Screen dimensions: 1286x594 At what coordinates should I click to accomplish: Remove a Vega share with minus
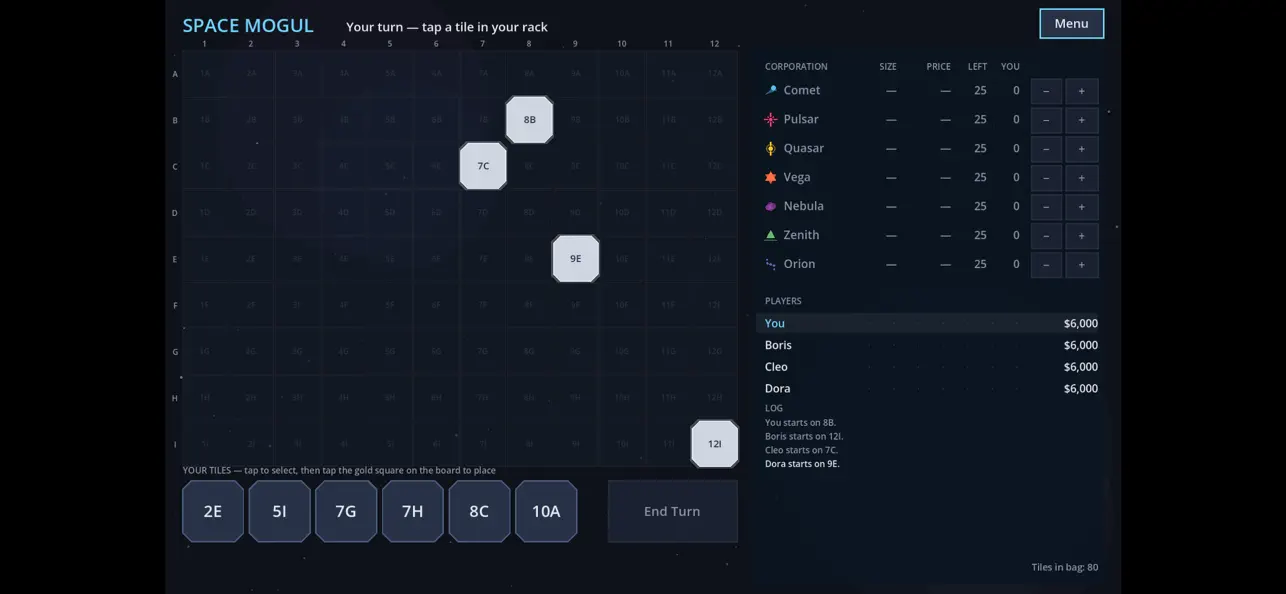(1046, 178)
